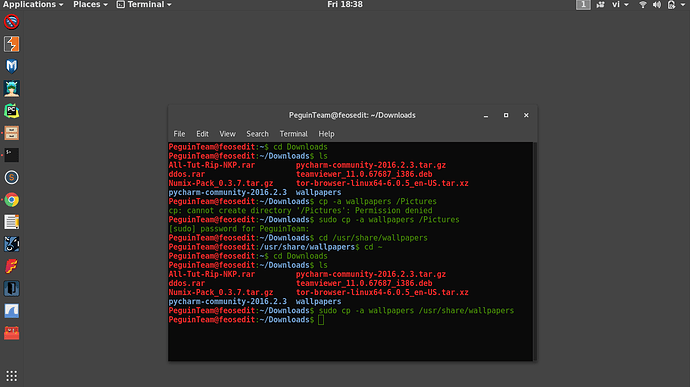Maximize the terminal window
Screen dimensions: 690x387
(506, 115)
